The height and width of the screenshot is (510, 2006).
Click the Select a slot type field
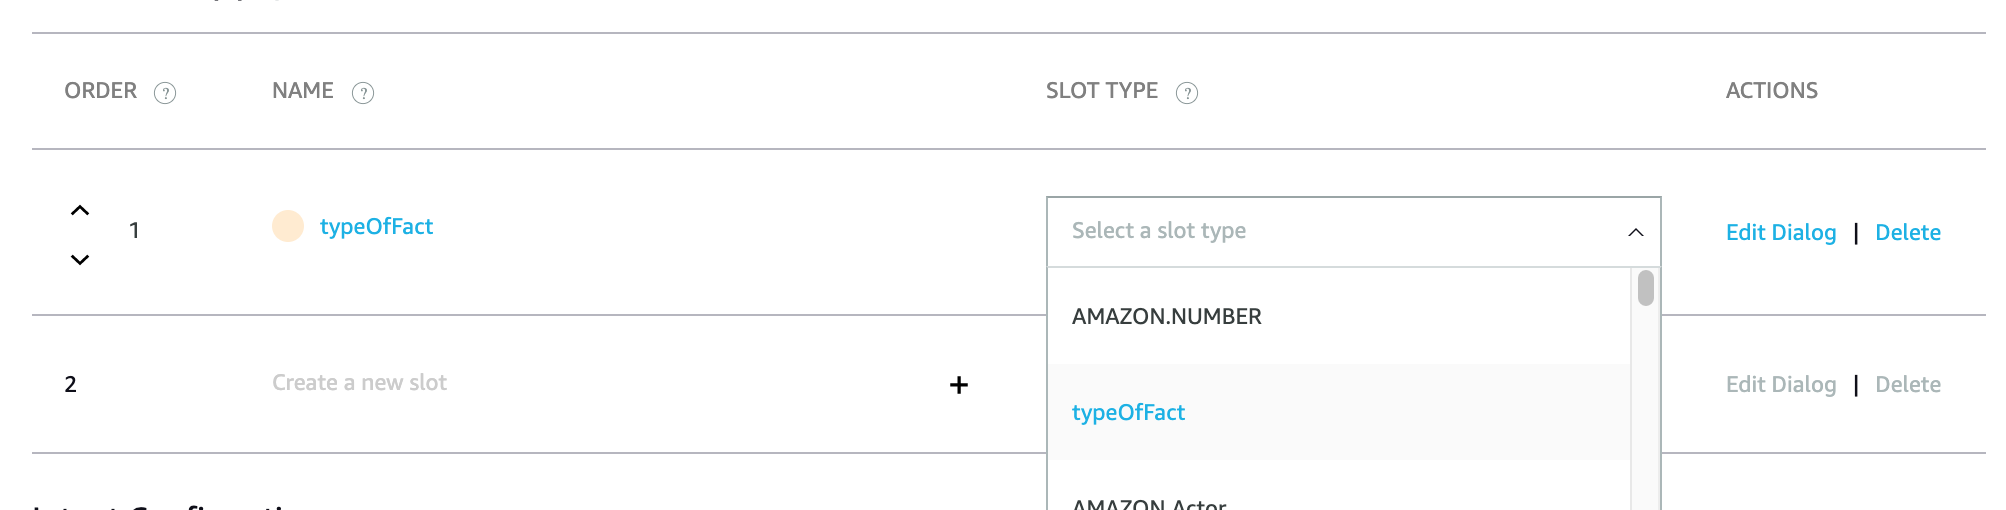click(1300, 231)
